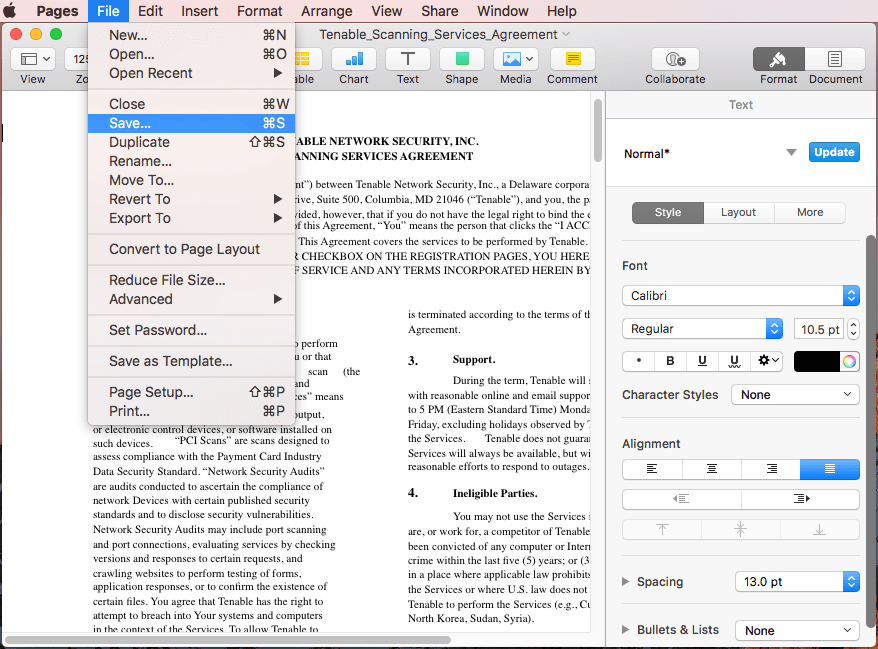Open the Regular typeface dropdown

[702, 329]
